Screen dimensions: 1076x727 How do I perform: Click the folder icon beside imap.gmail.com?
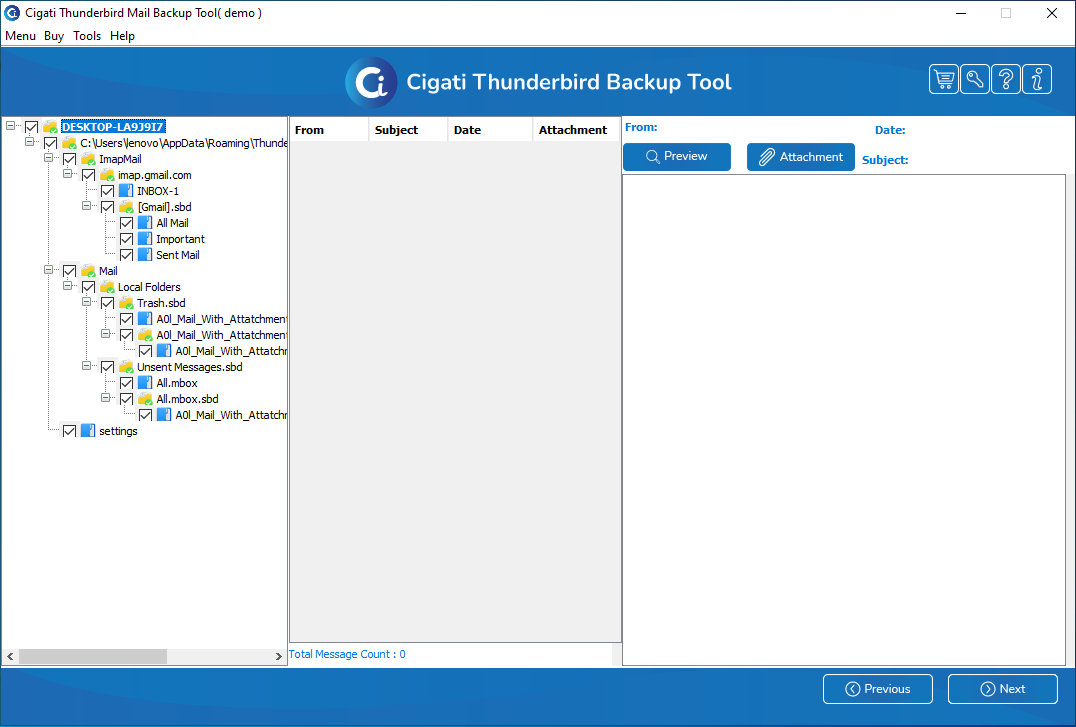coord(107,175)
